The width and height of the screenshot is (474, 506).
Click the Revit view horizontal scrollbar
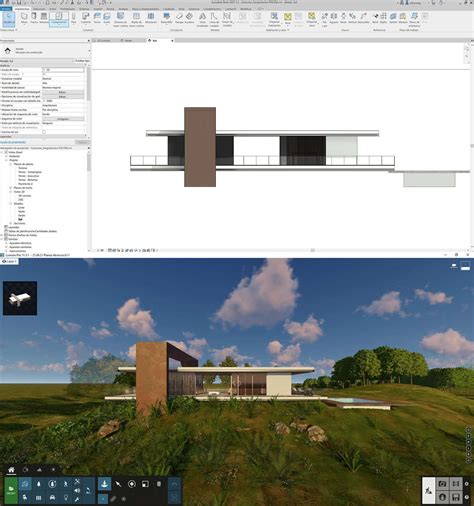click(313, 250)
